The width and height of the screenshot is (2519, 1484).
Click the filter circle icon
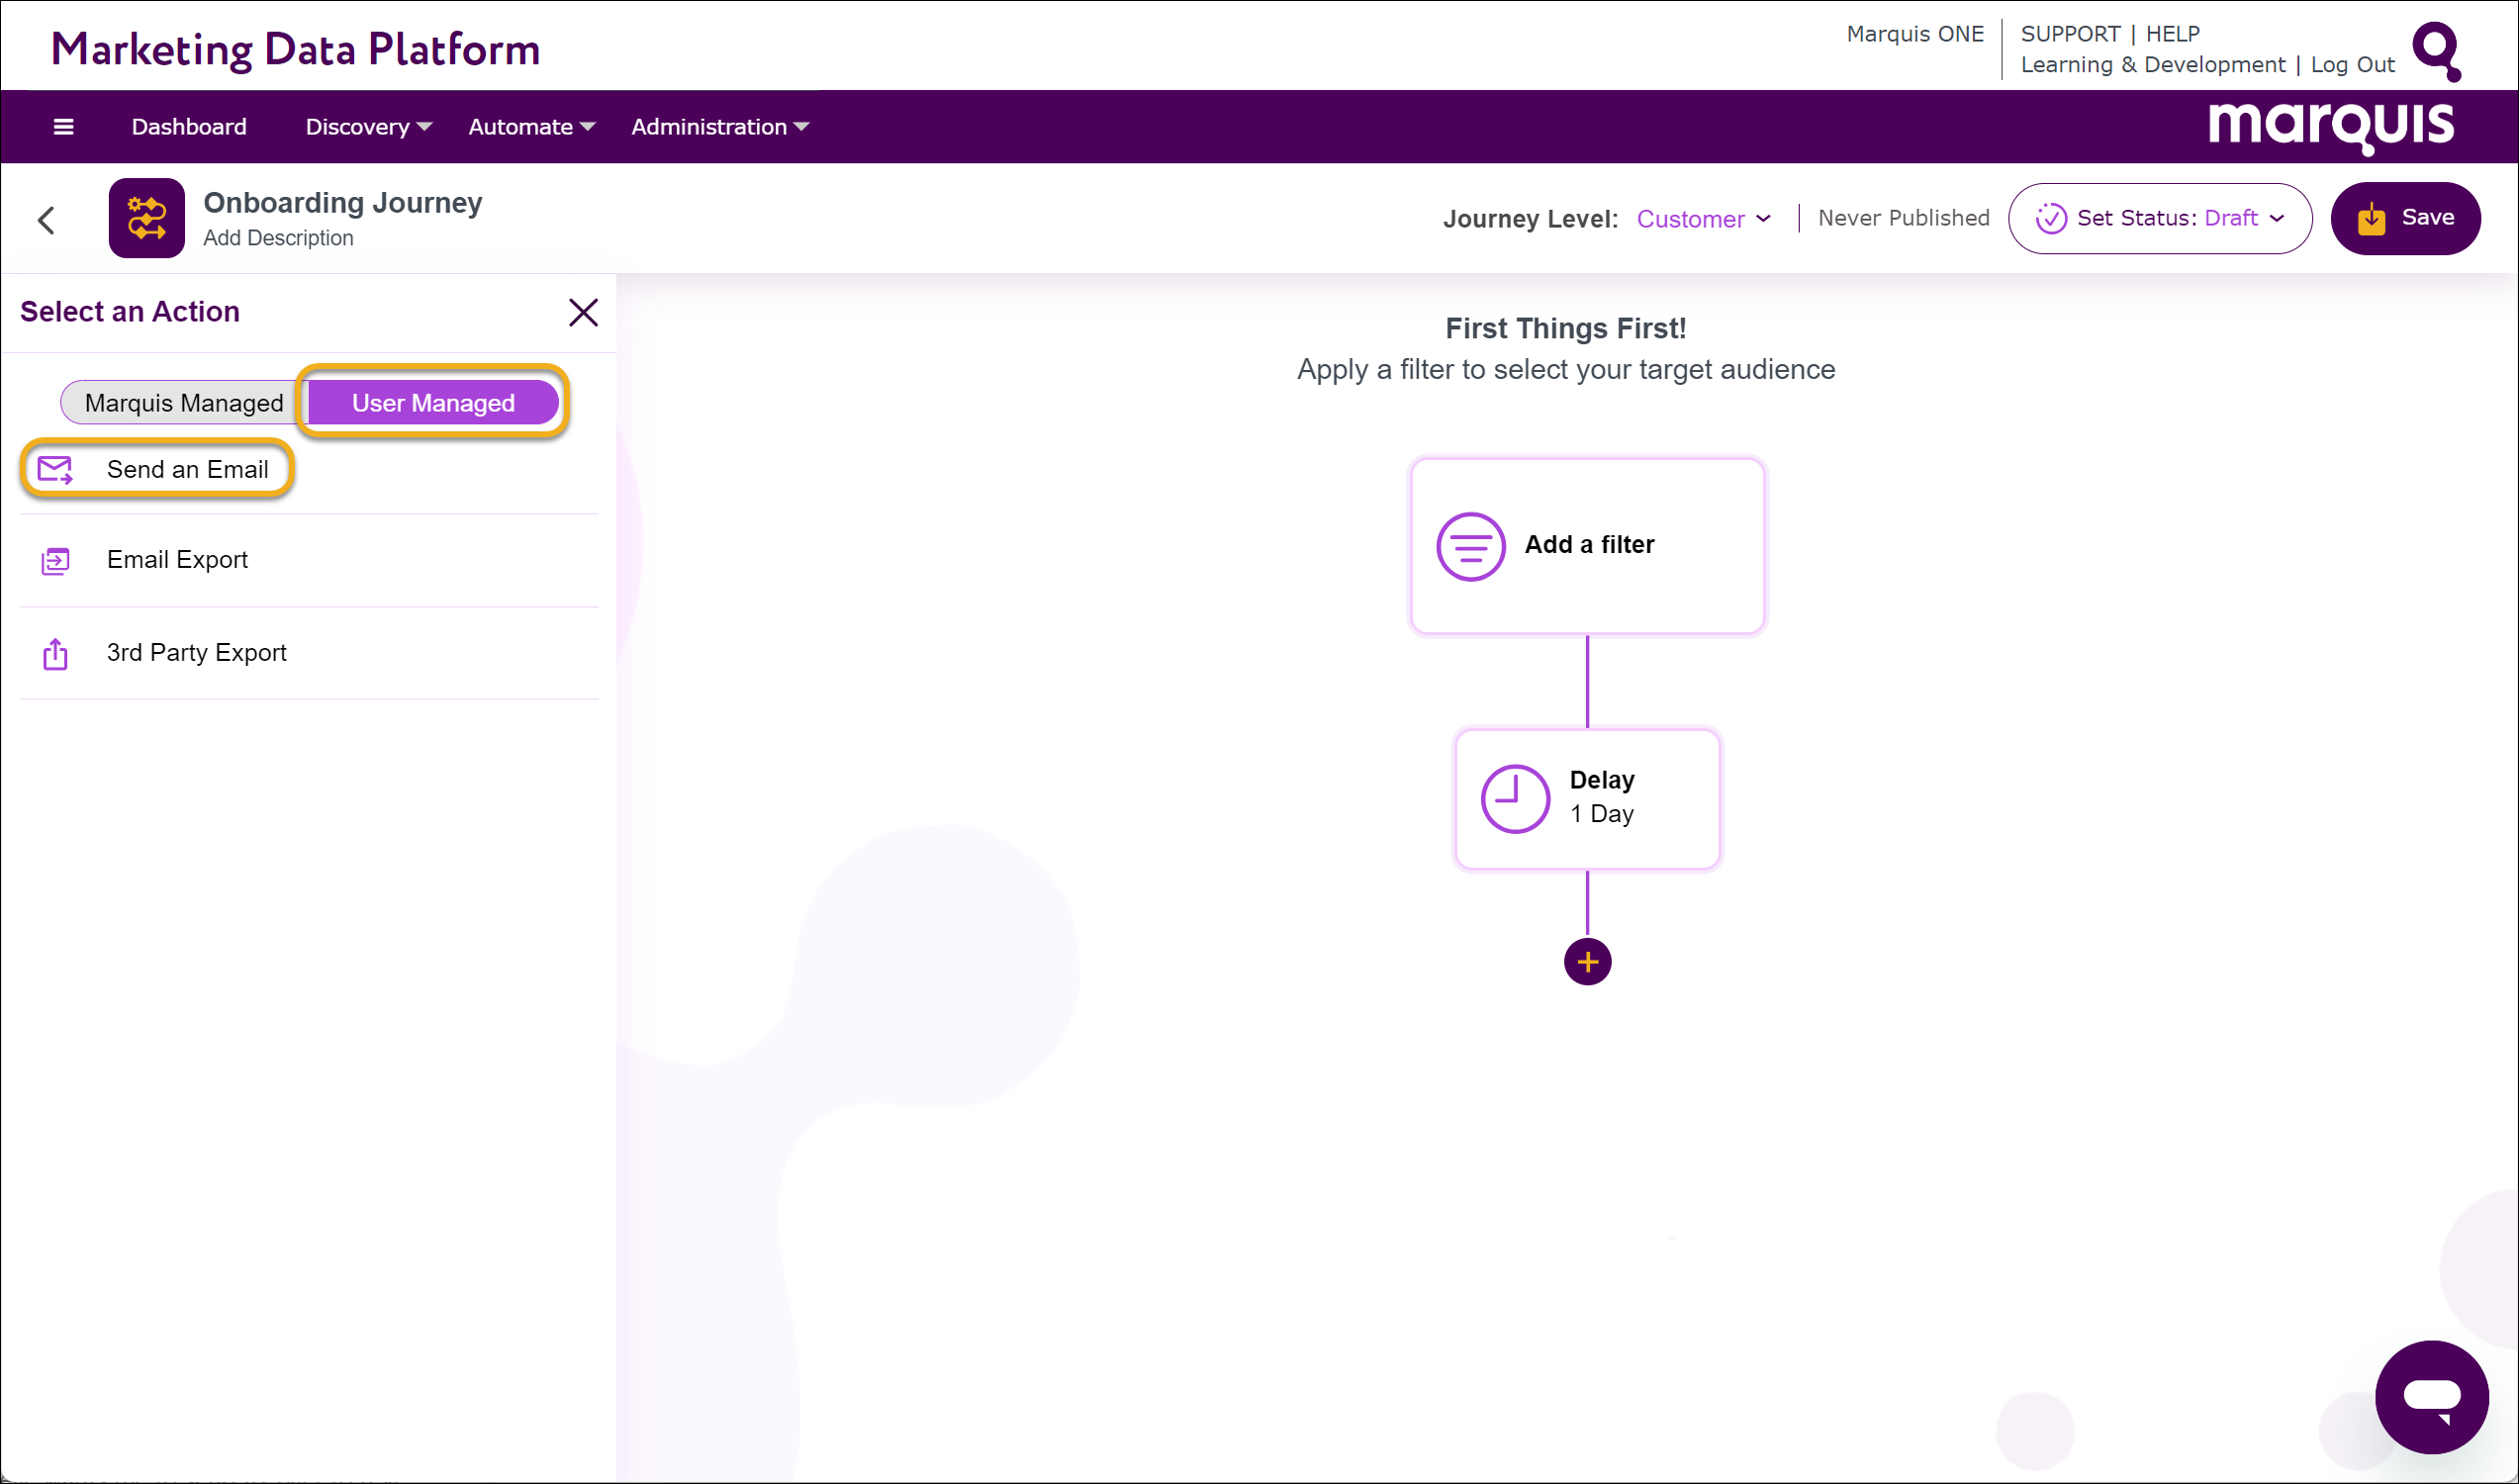[x=1470, y=546]
